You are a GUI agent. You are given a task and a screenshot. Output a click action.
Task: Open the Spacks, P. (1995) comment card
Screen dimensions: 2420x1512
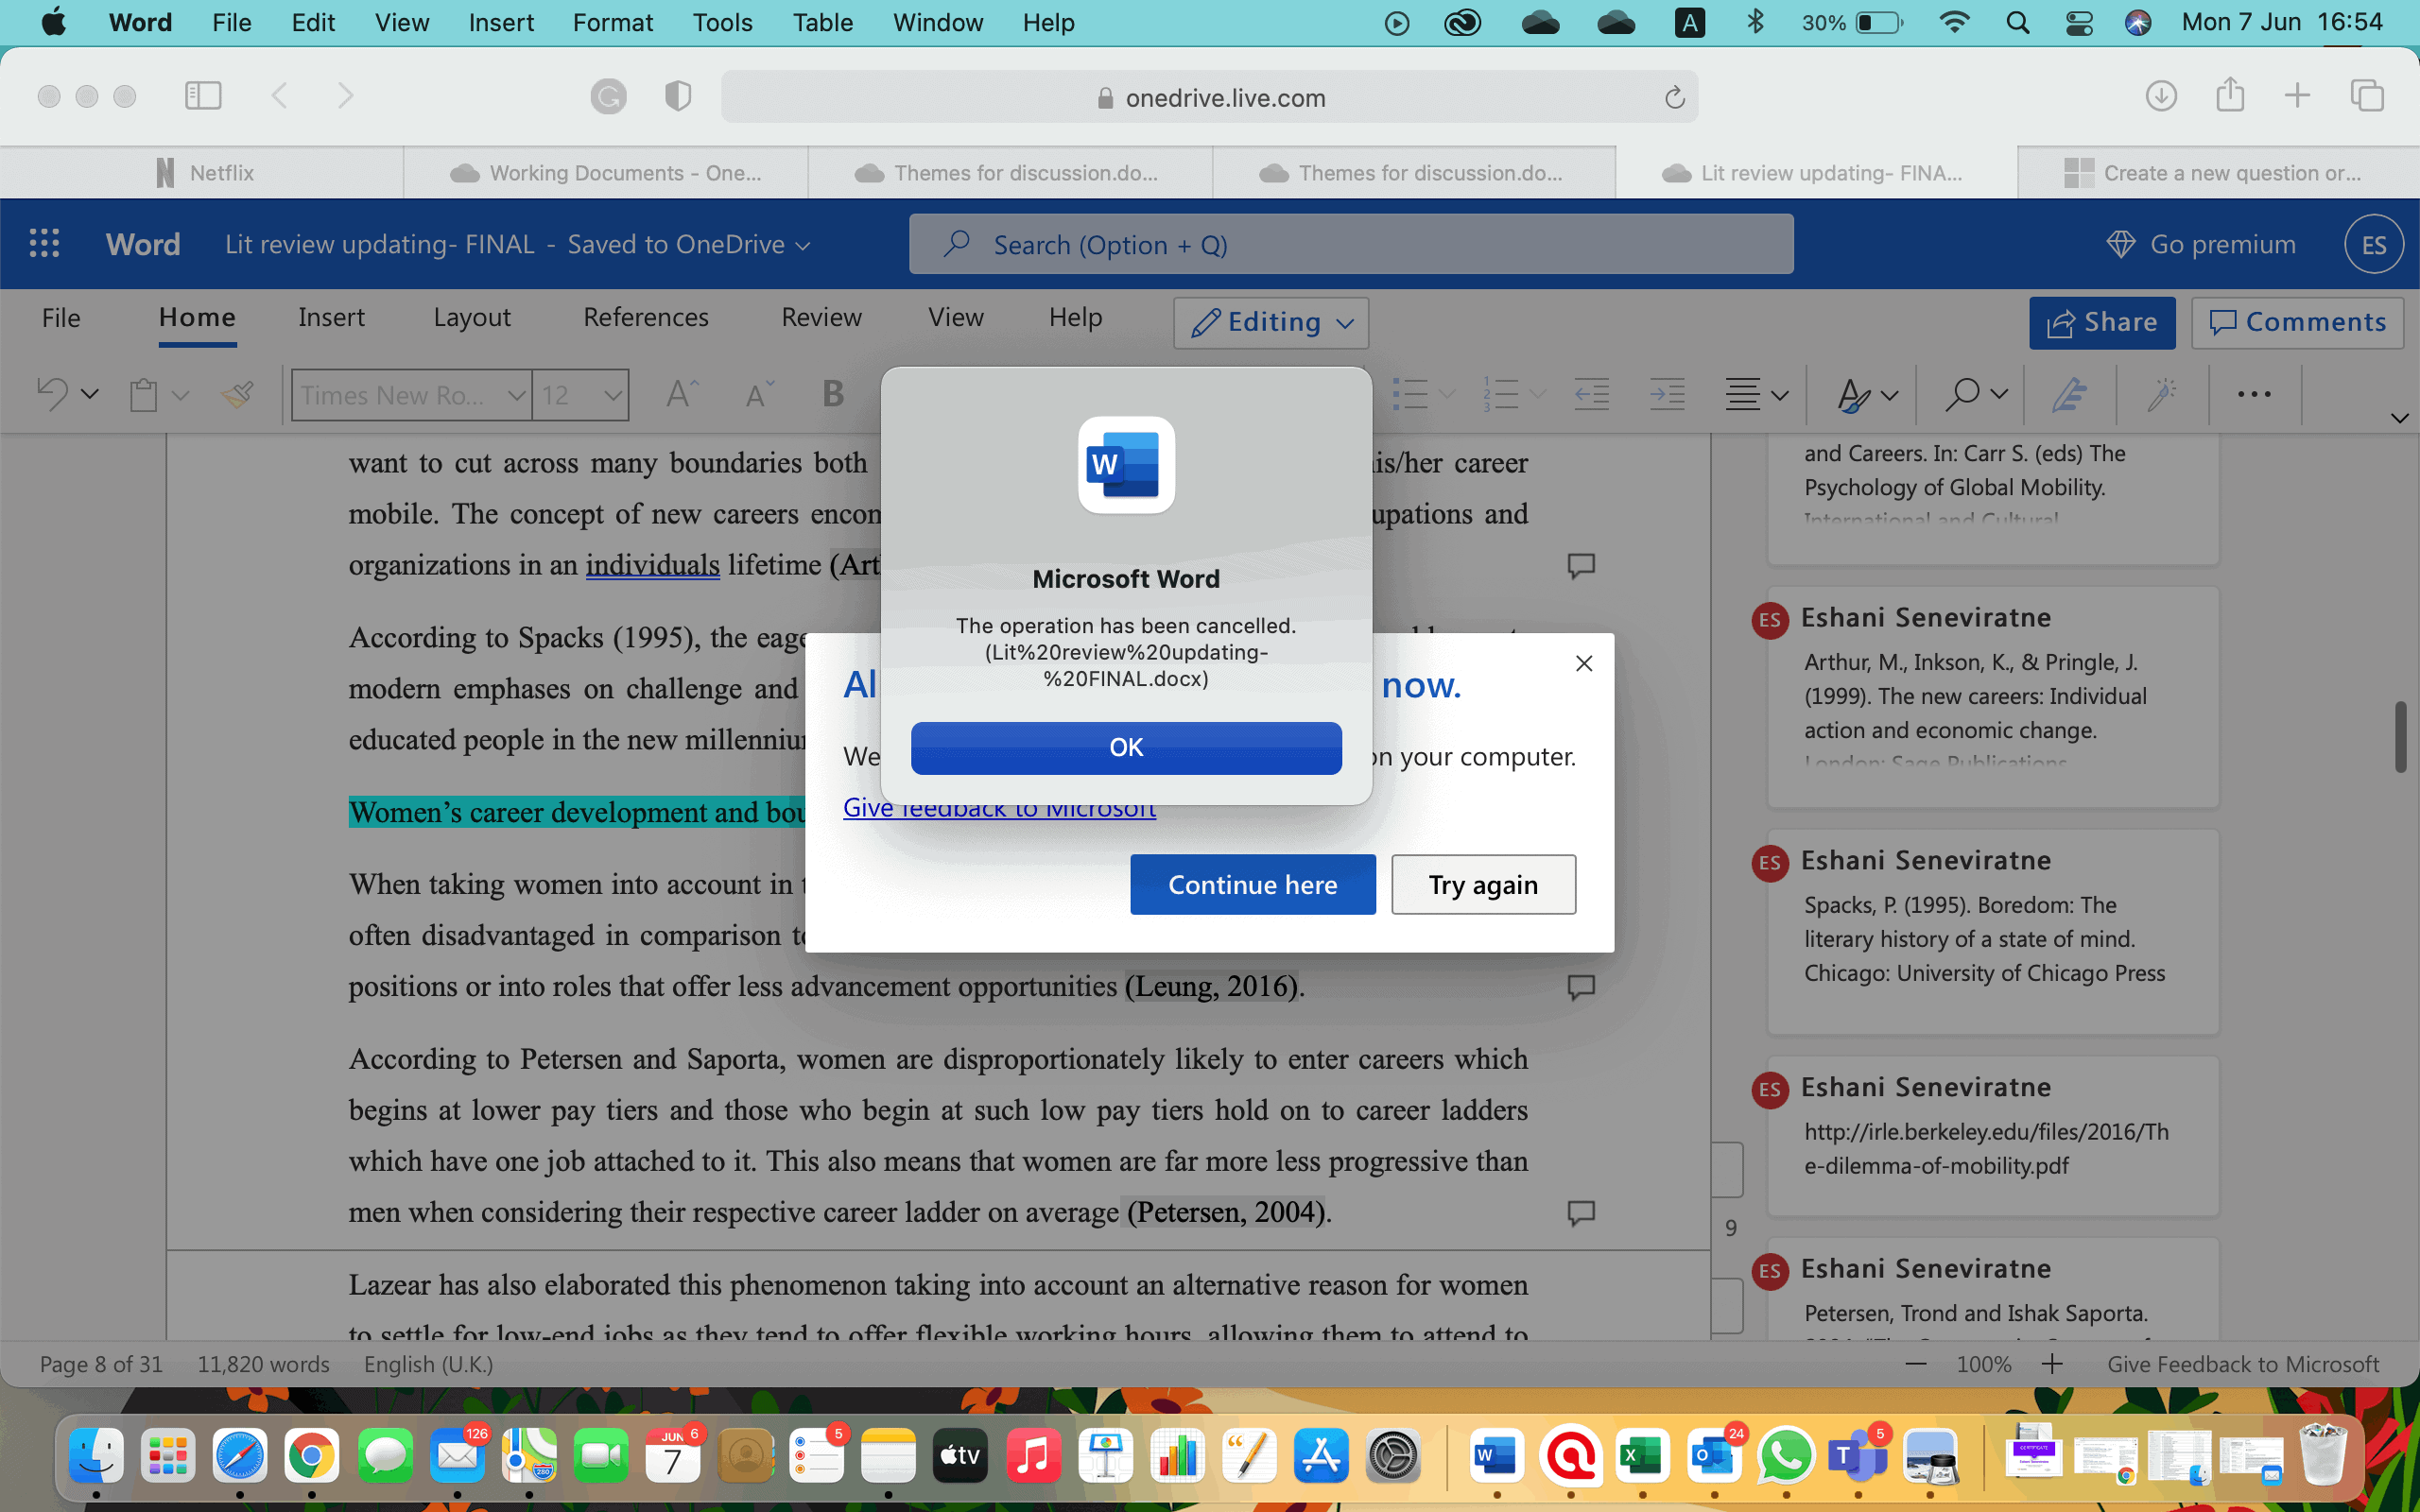1993,931
